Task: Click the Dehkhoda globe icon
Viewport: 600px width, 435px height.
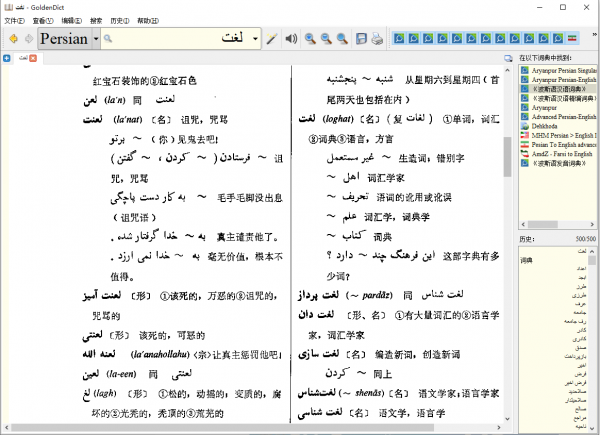Action: (x=525, y=126)
